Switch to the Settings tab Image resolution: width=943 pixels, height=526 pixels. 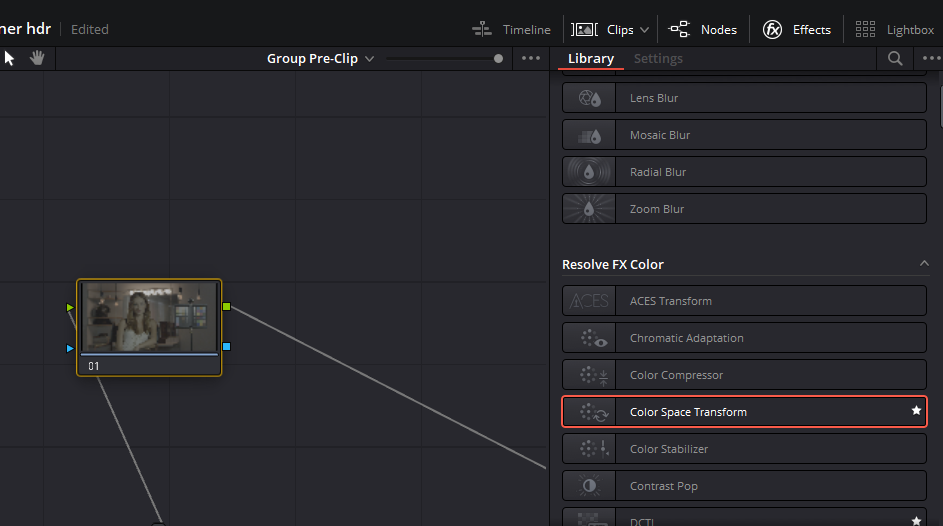658,58
